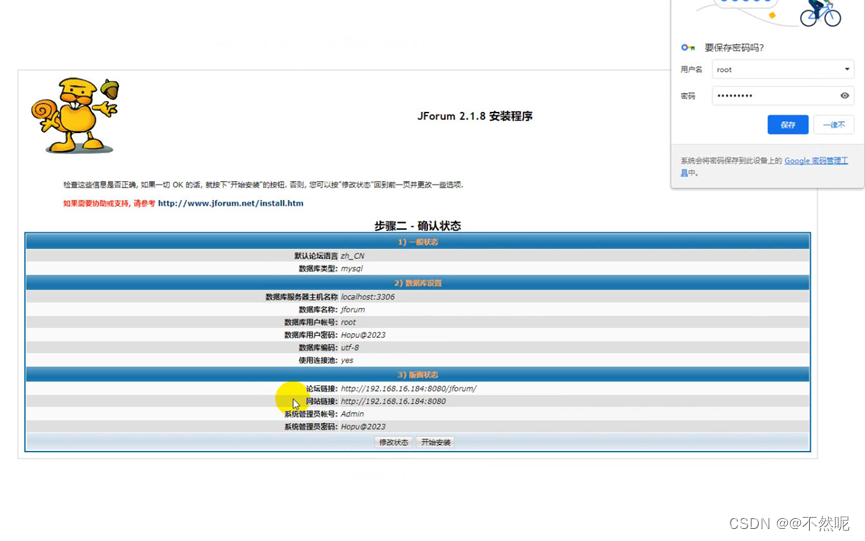Open the 用户名 username dropdown
865x541 pixels.
point(783,69)
